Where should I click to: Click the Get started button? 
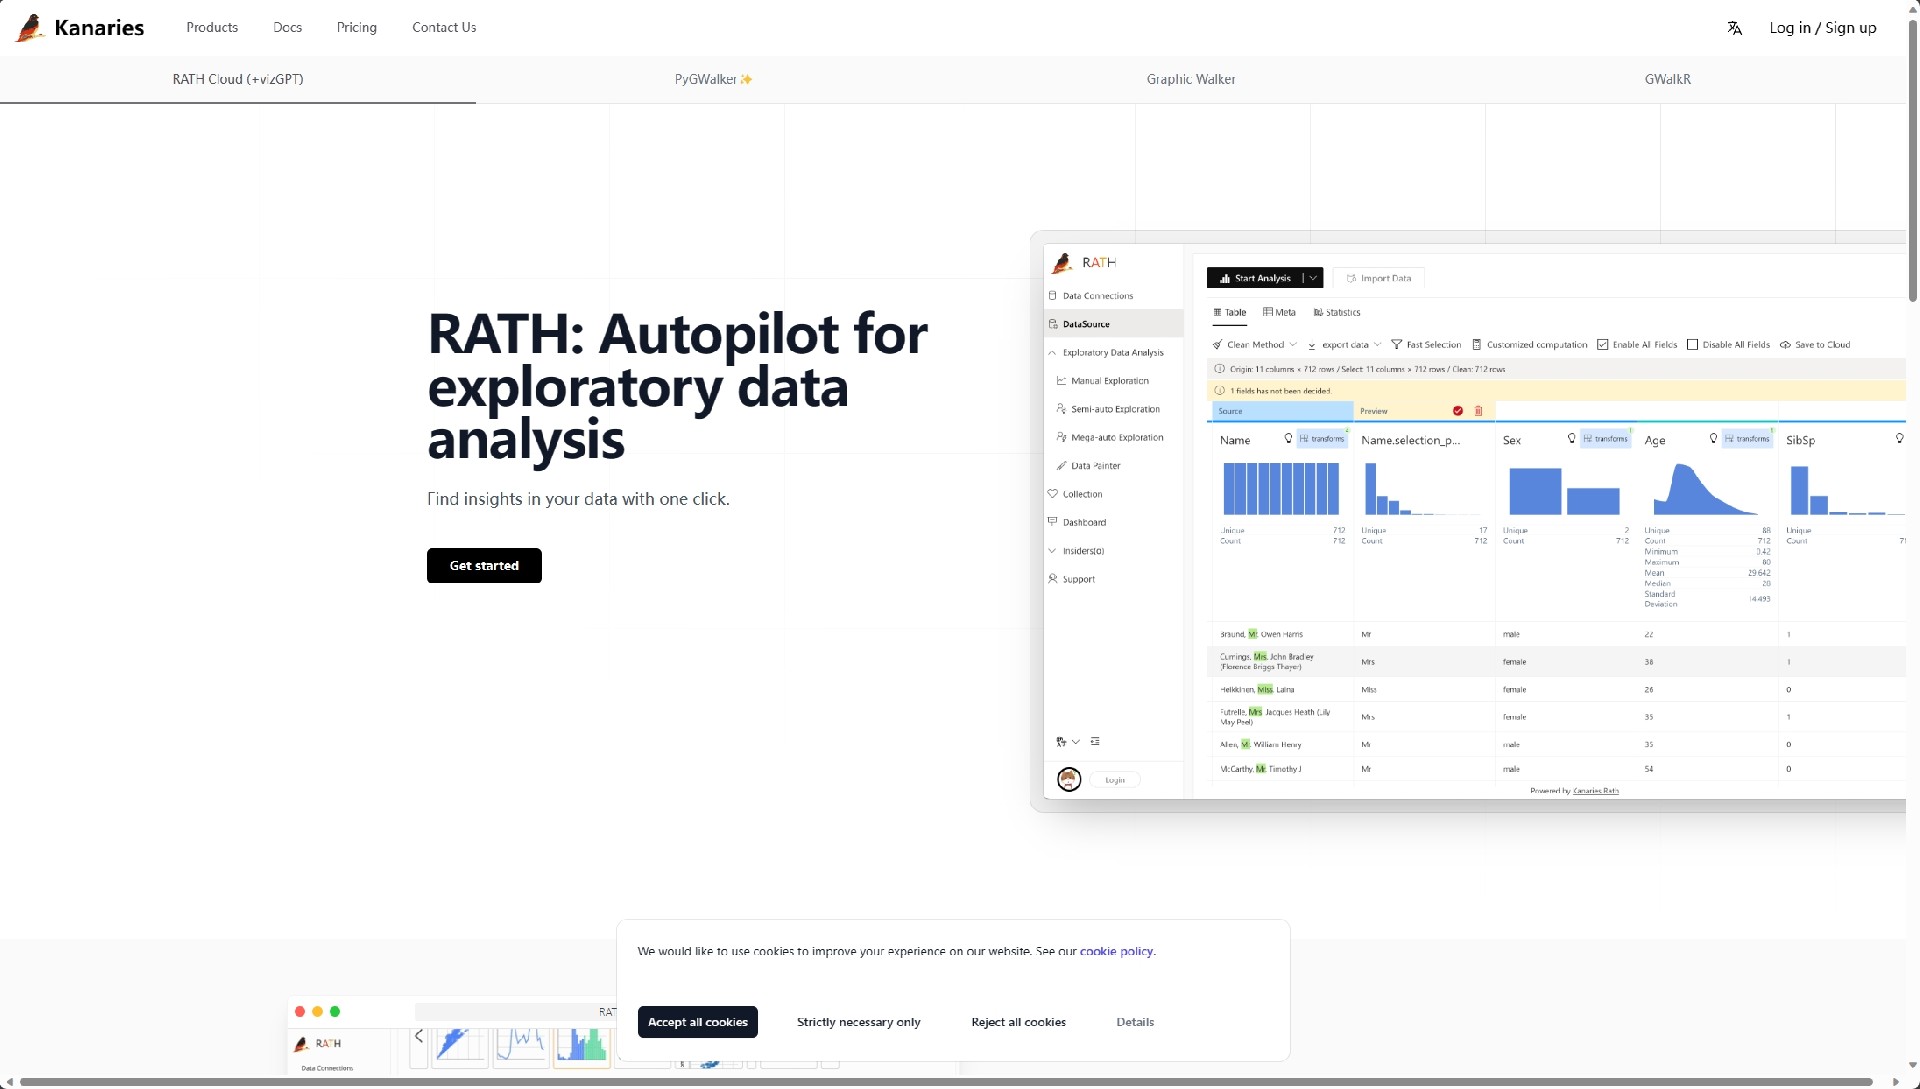point(484,566)
